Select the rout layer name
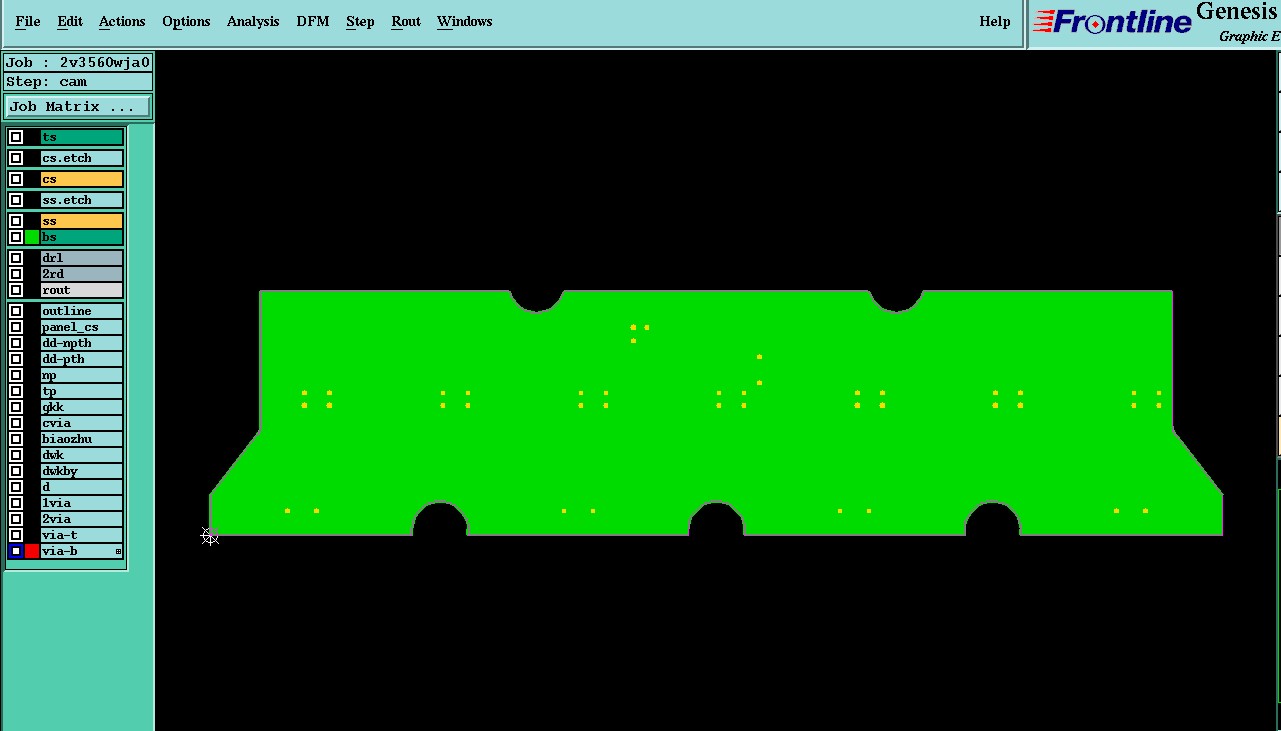1281x731 pixels. point(82,290)
